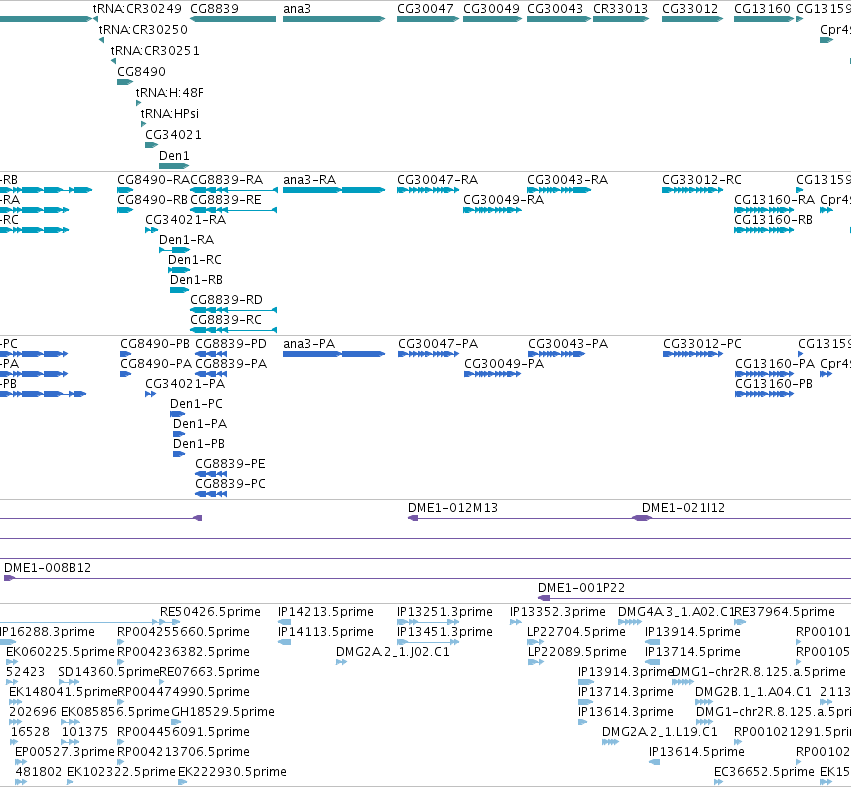Click the CG13160-RB transcript label
851x787 pixels.
coord(773,220)
